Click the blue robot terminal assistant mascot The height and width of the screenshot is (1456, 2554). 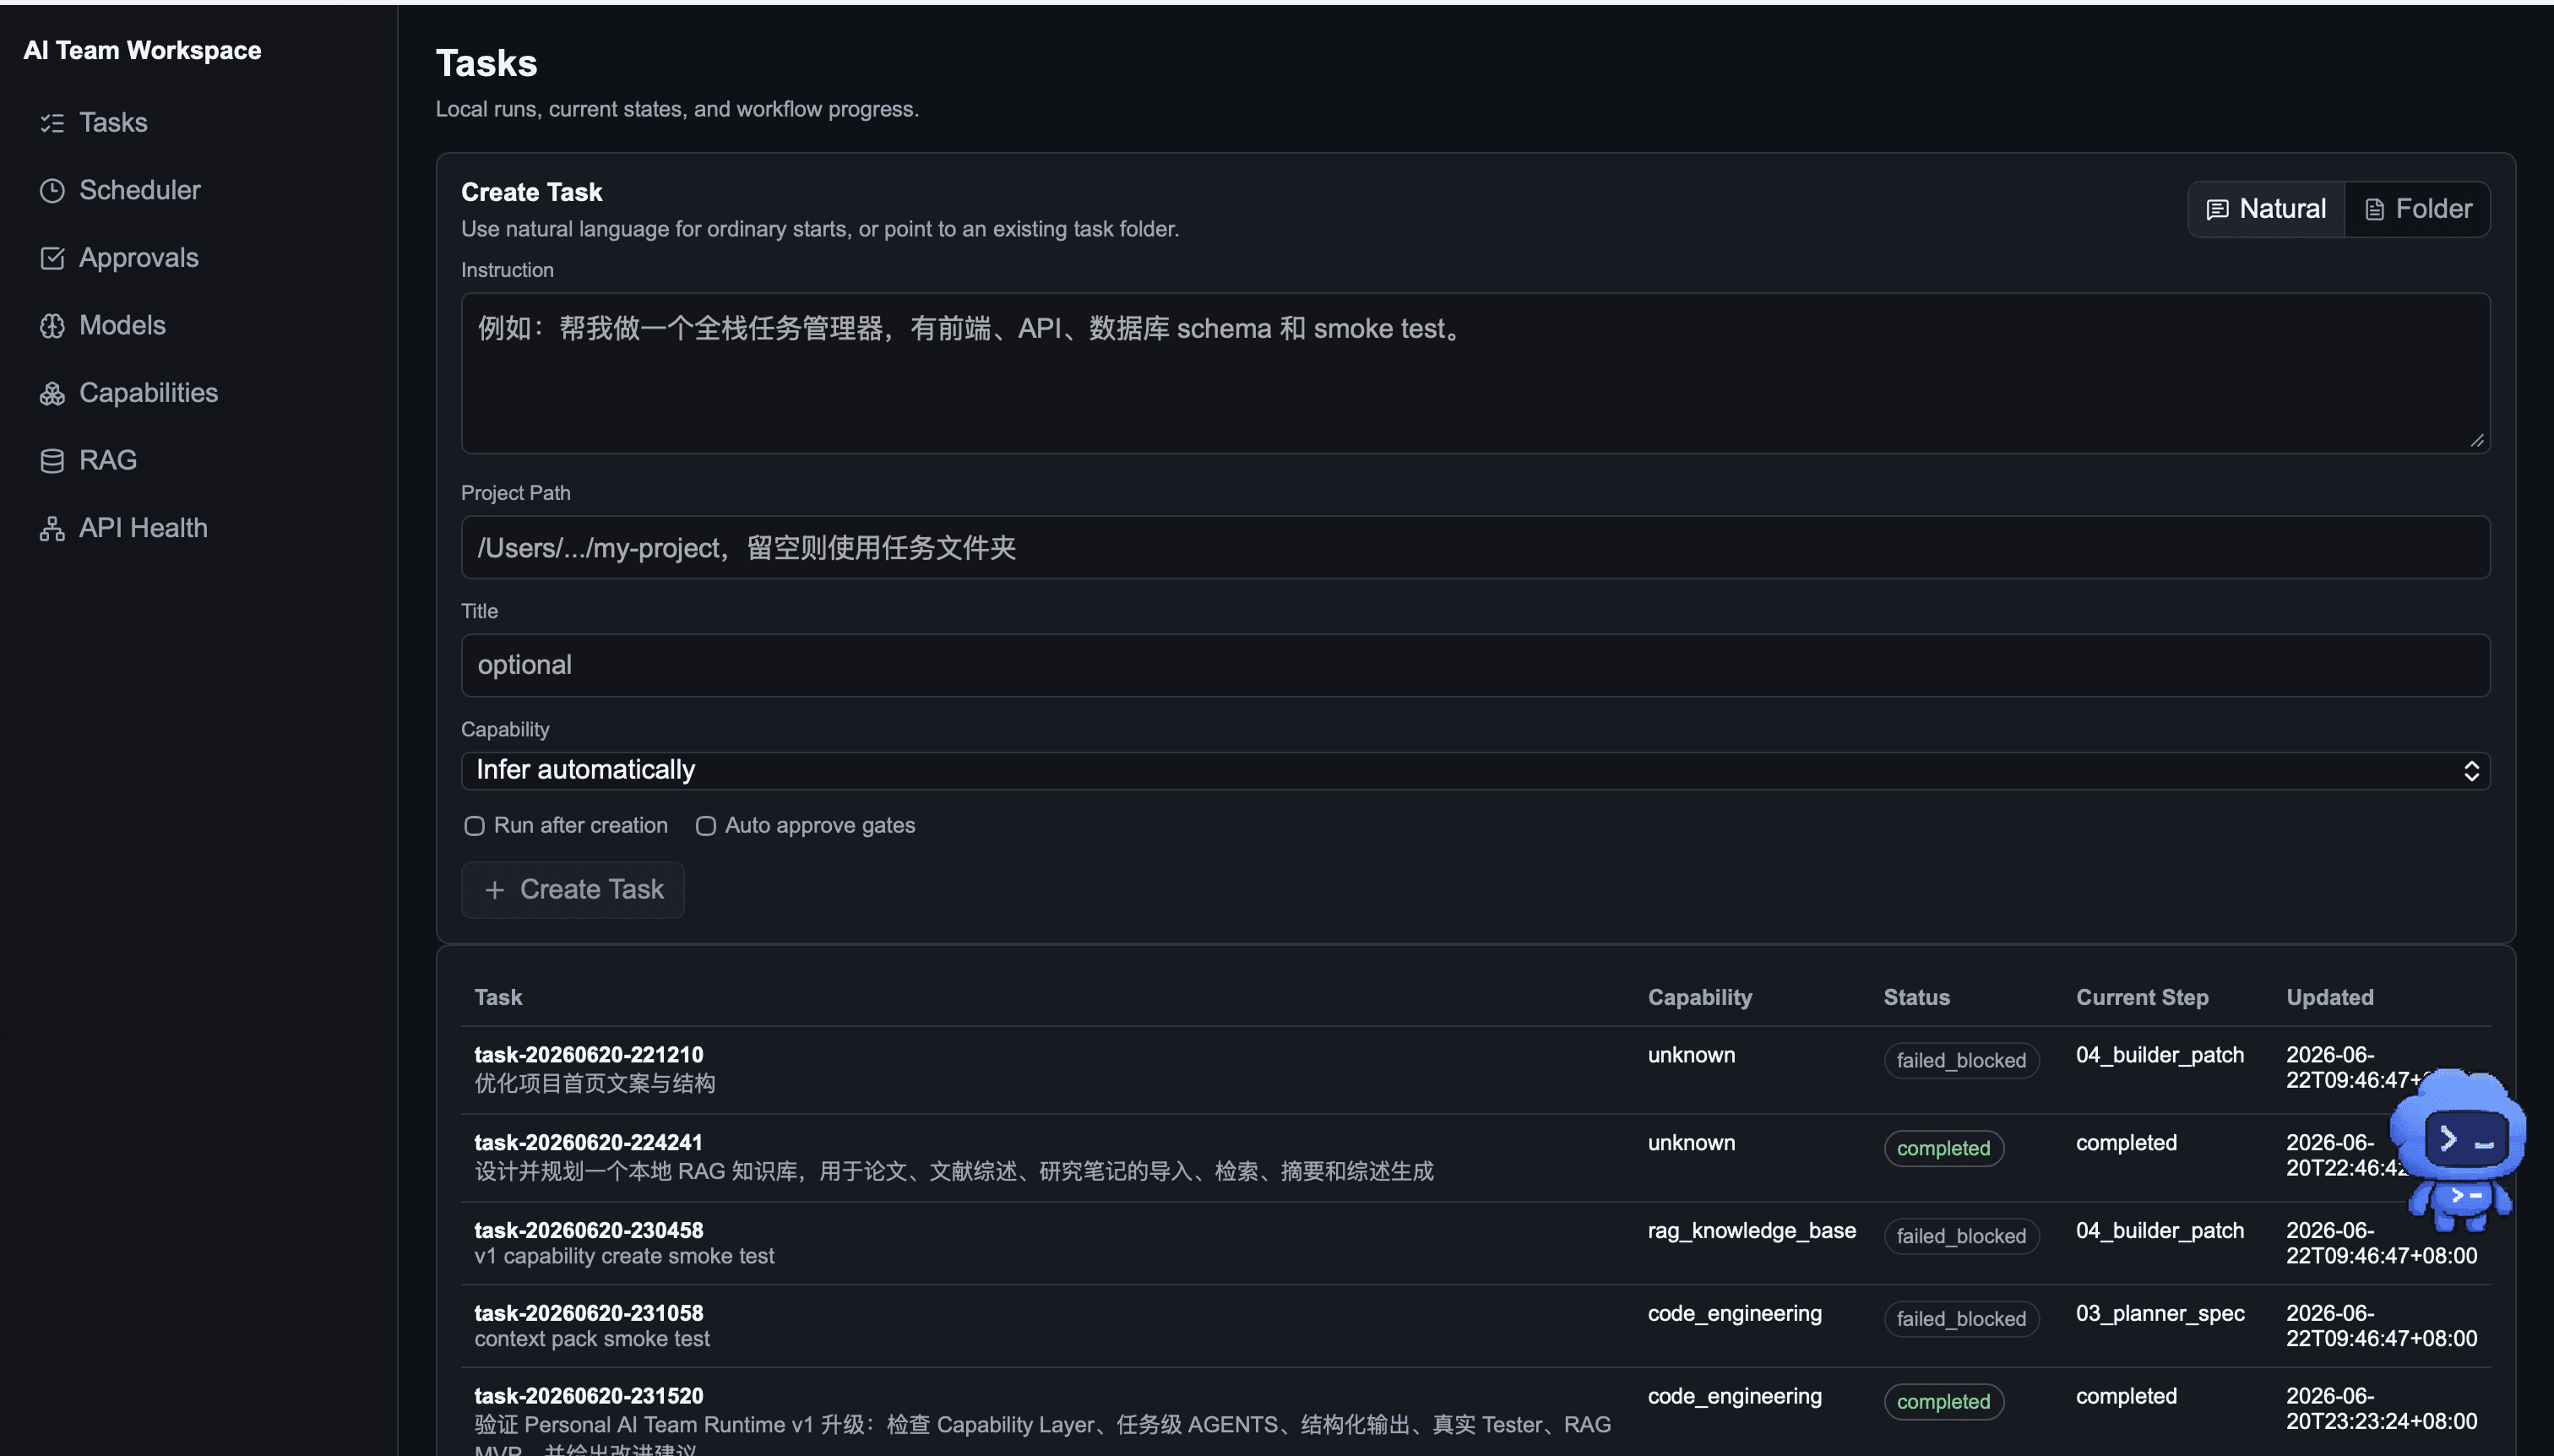tap(2458, 1150)
